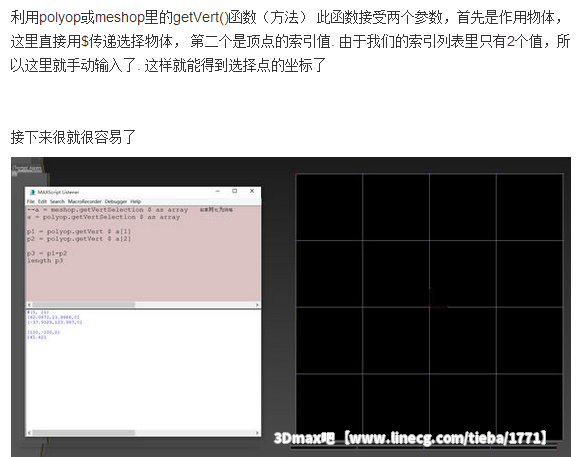The width and height of the screenshot is (586, 457).
Task: Click the 'length p3' code line
Action: click(x=45, y=260)
